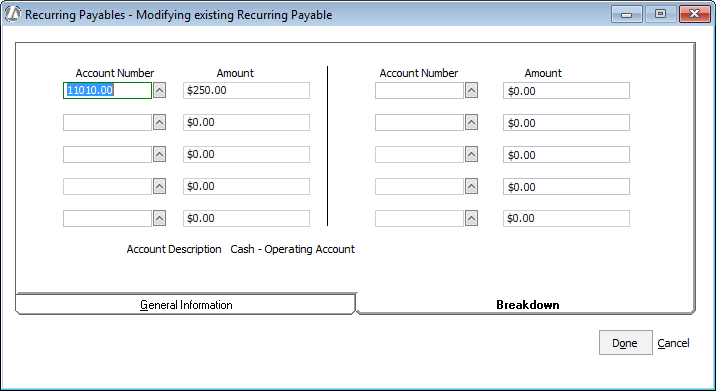Open lookup arrow for fourth right account row
The image size is (716, 391).
[x=472, y=186]
